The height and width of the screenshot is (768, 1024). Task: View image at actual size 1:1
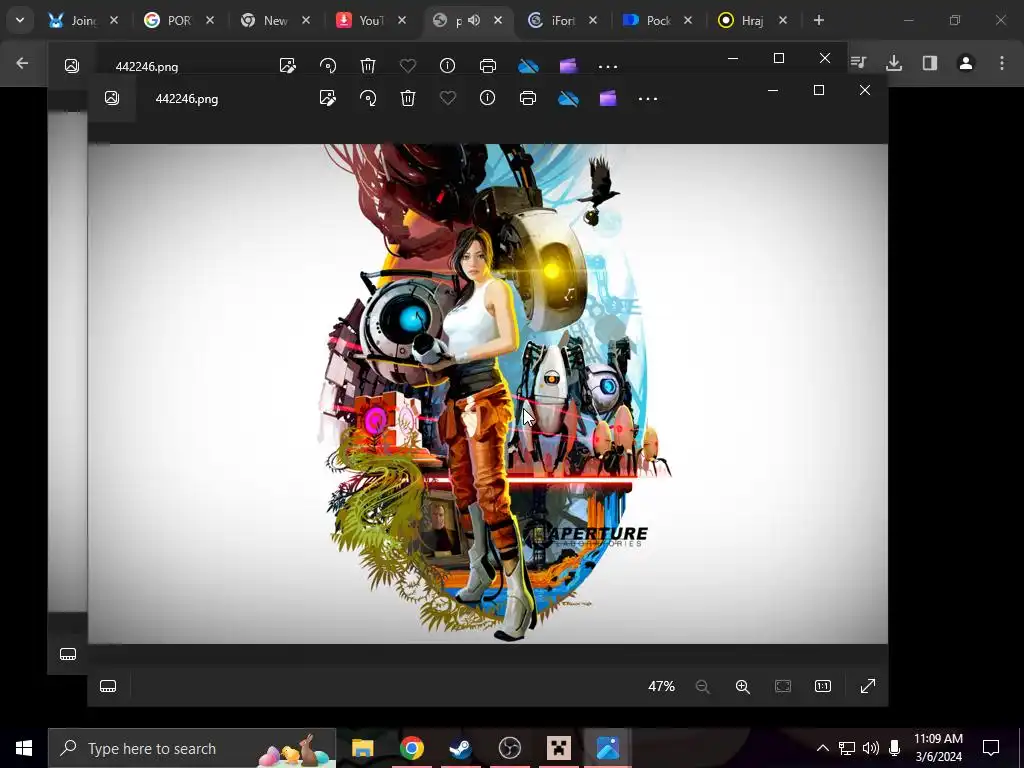point(823,686)
